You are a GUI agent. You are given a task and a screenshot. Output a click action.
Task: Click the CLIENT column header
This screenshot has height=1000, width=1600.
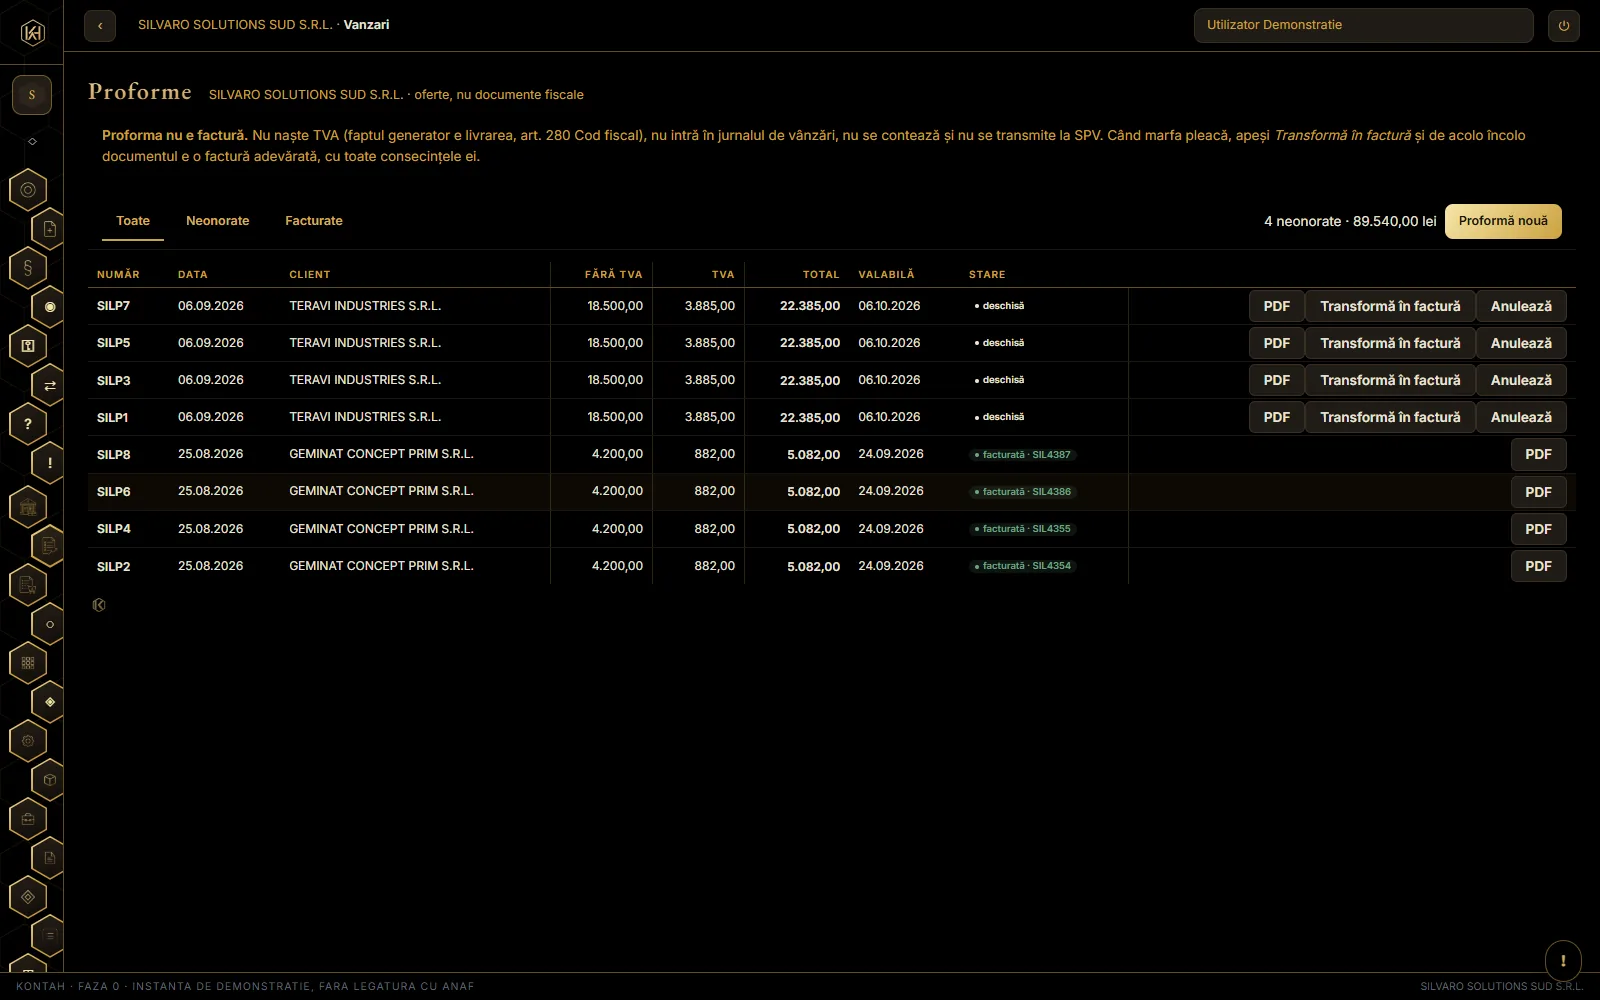tap(310, 274)
